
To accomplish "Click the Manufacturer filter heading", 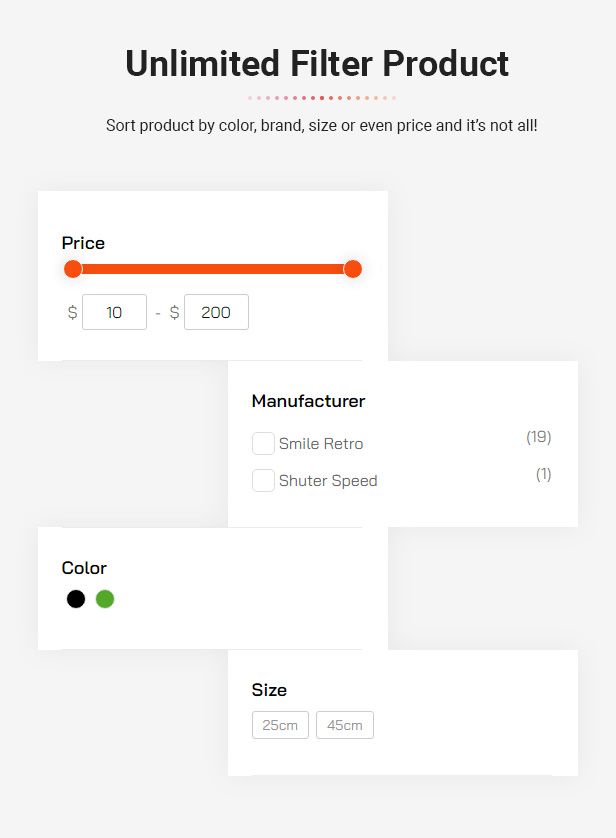I will pyautogui.click(x=308, y=401).
